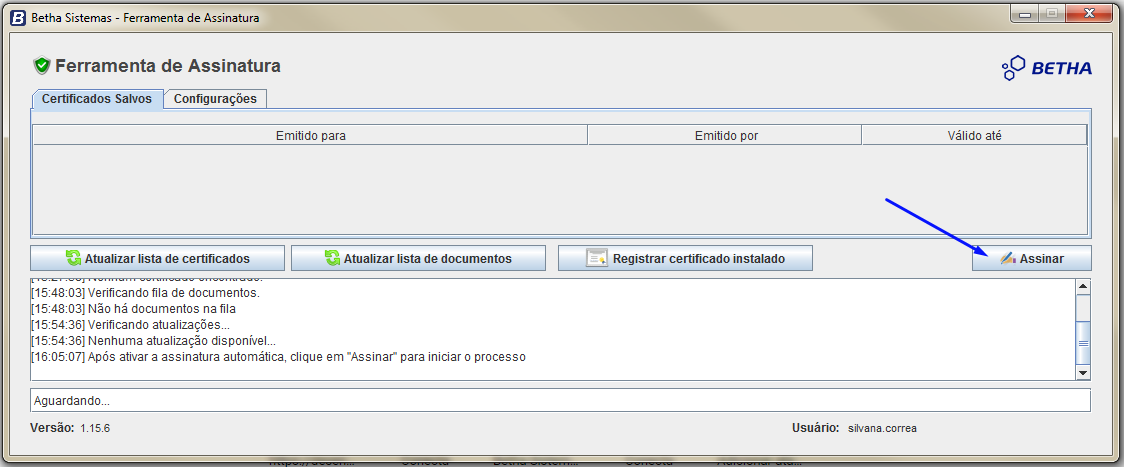Click the 16:05:07 assinatura automática log line
Screen dimensions: 1124x467
click(278, 357)
